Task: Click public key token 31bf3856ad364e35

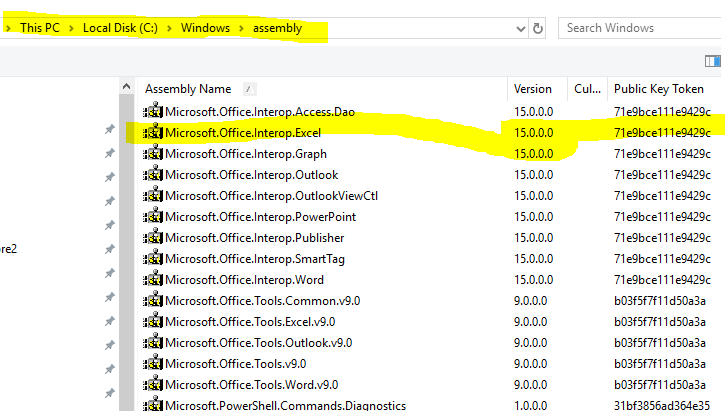Action: pos(662,406)
